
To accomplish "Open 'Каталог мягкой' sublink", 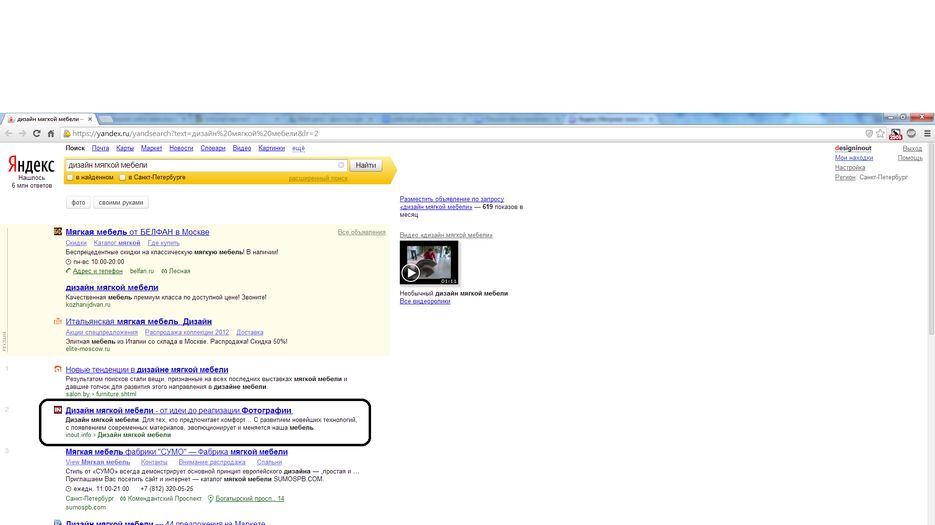I will tap(117, 243).
